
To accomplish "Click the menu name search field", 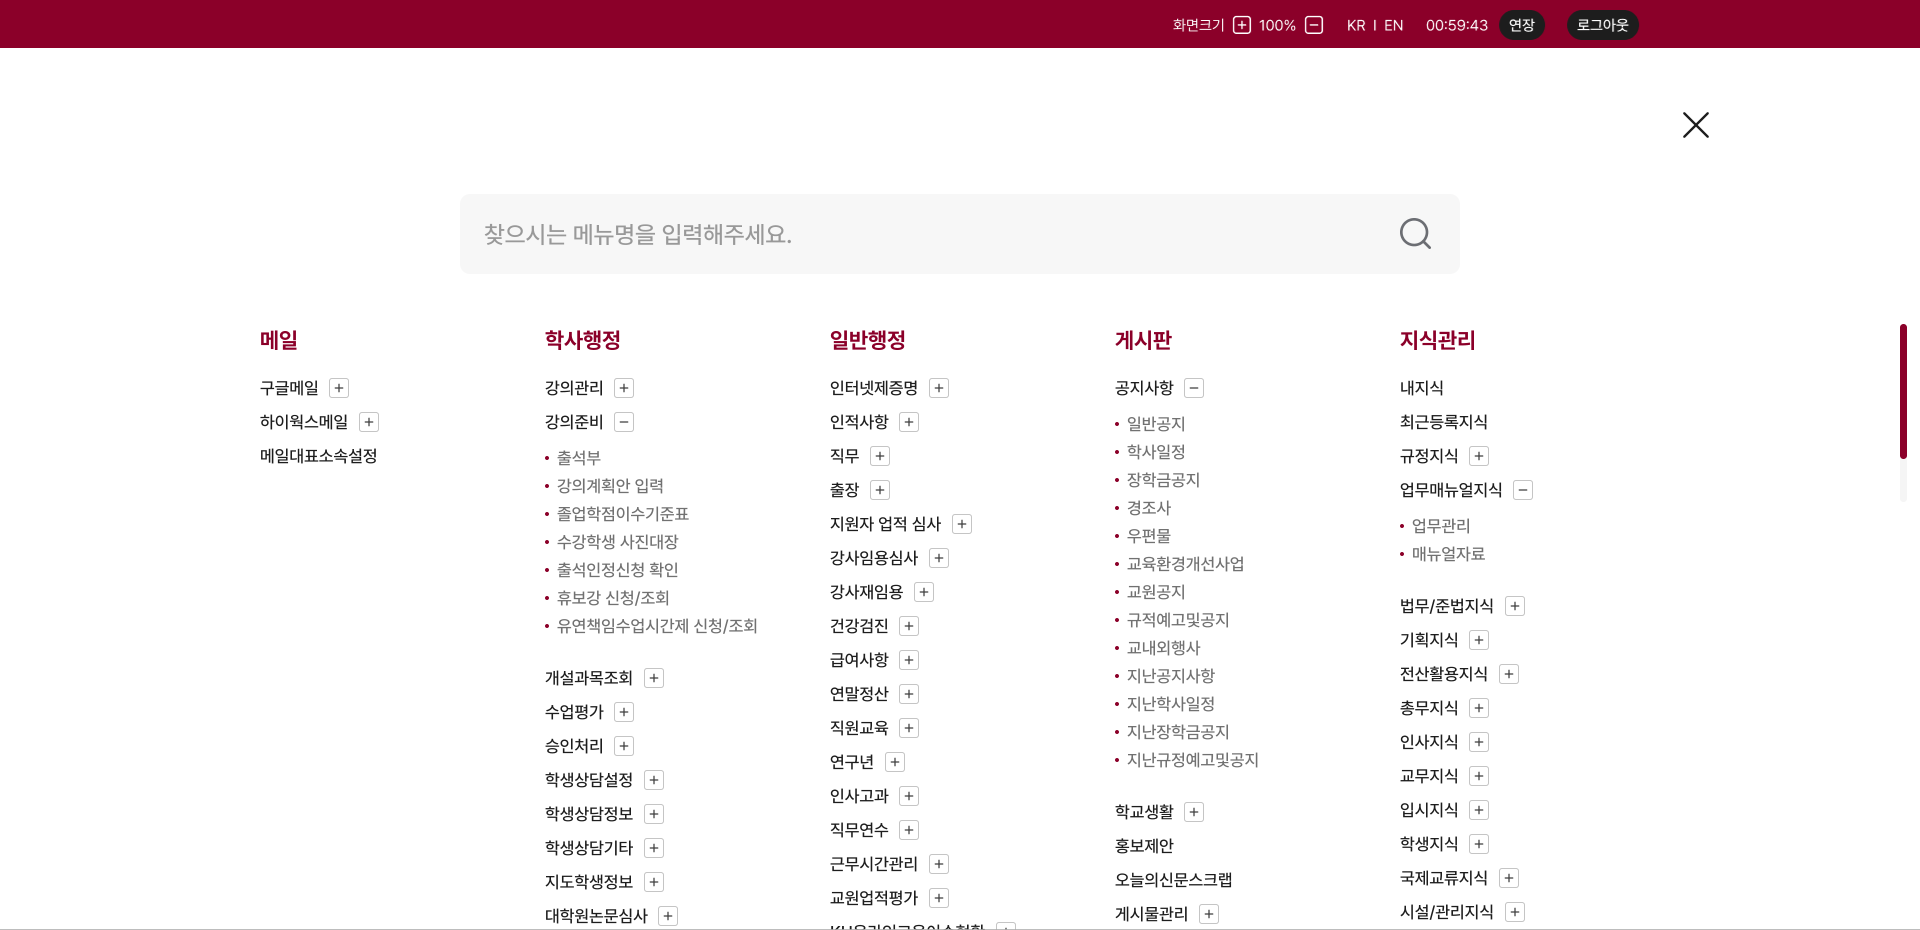I will pos(920,234).
